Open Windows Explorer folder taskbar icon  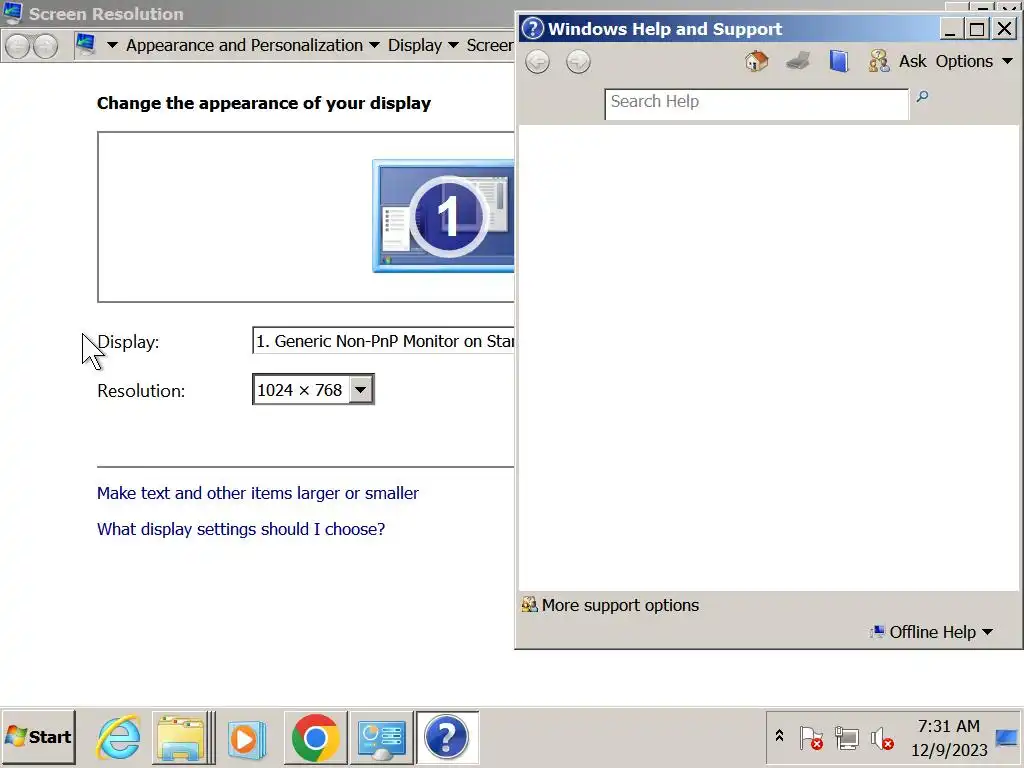click(182, 737)
